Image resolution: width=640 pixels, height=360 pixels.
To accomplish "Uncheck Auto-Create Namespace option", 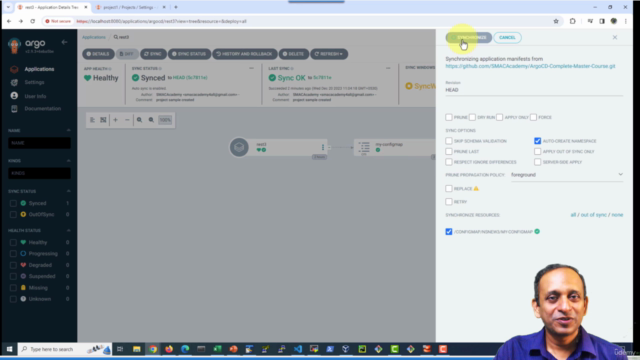I will point(538,141).
